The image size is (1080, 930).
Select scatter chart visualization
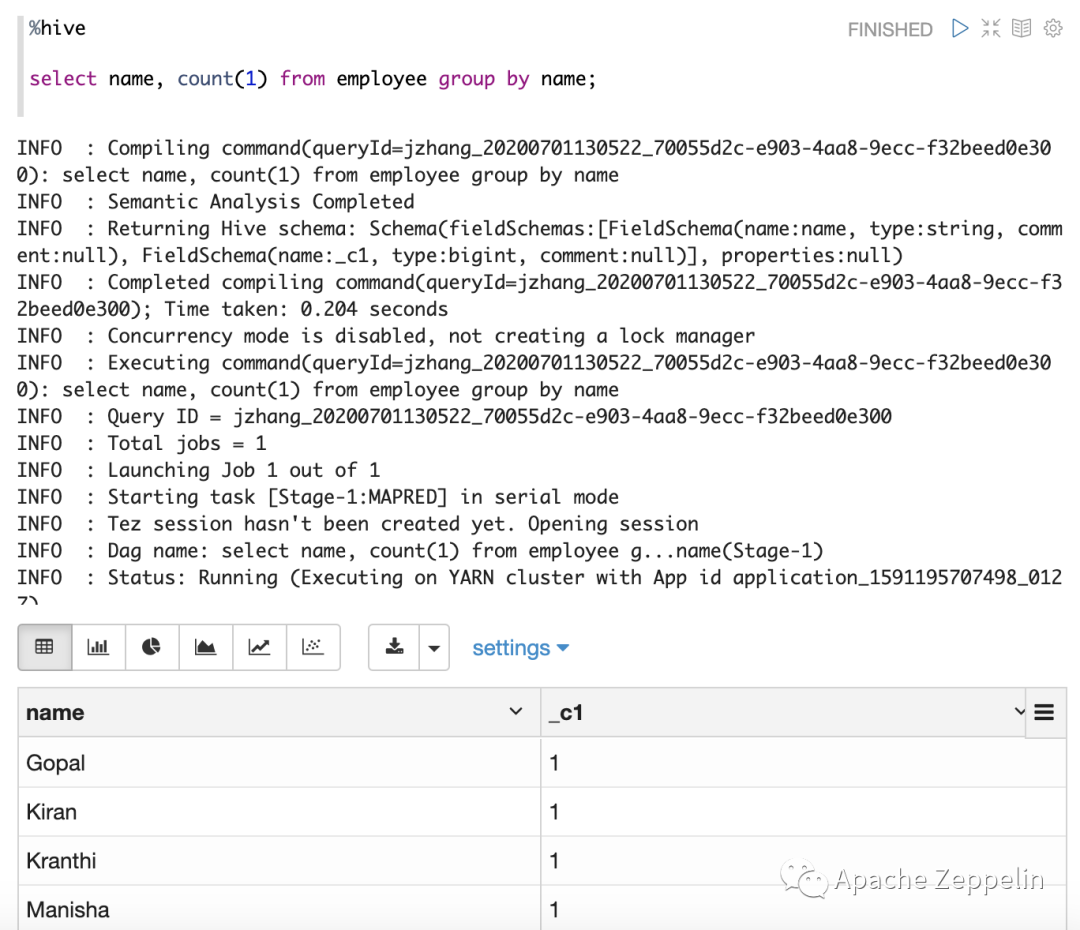[x=313, y=647]
